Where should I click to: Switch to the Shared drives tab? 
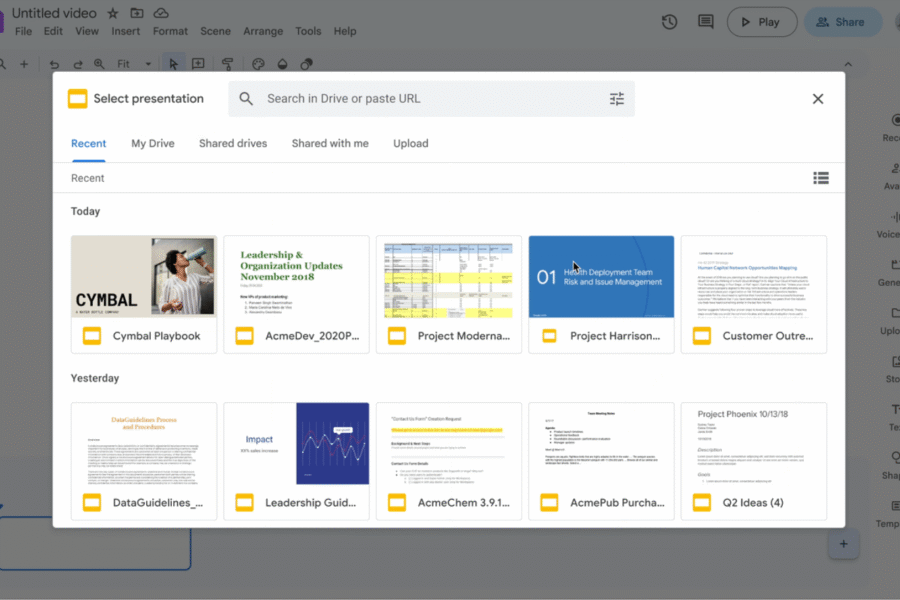coord(232,143)
